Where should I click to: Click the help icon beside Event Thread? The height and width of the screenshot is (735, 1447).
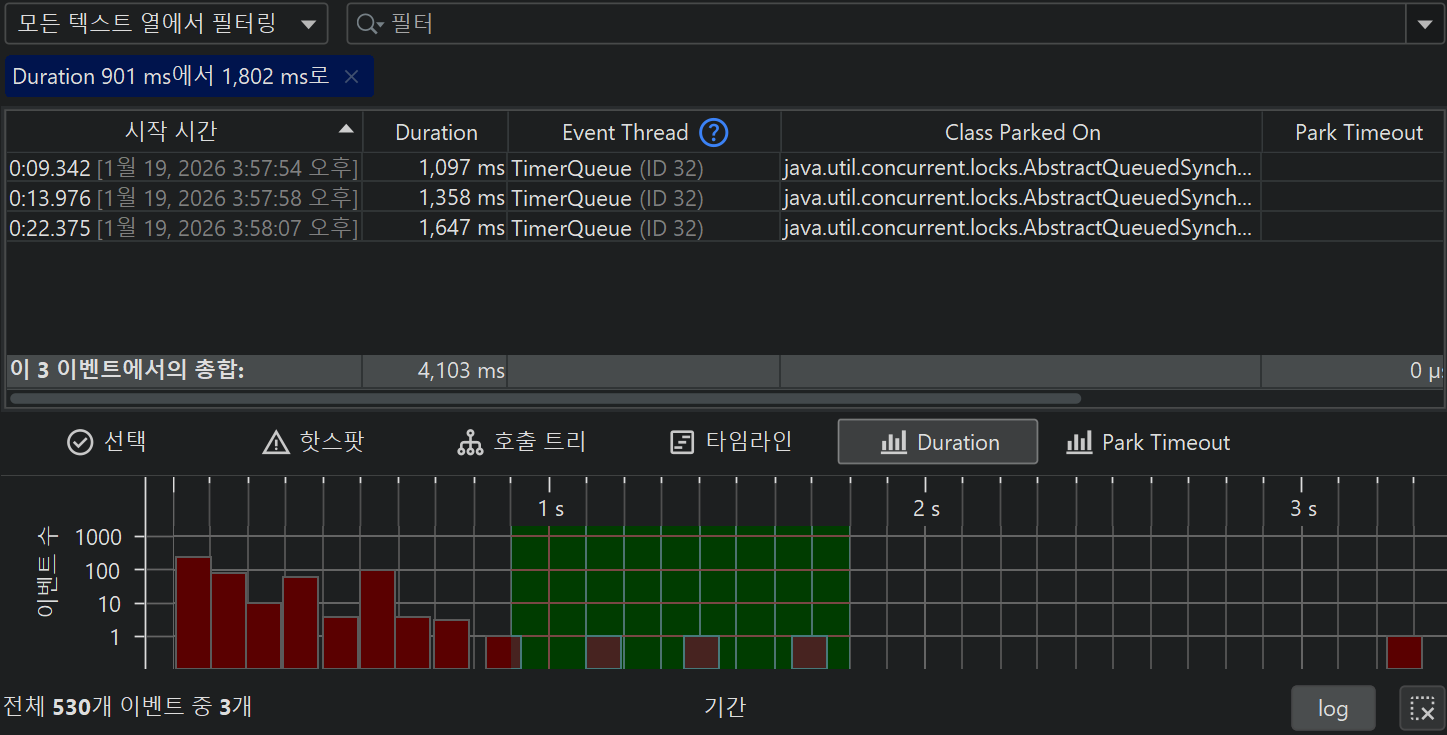click(x=714, y=132)
